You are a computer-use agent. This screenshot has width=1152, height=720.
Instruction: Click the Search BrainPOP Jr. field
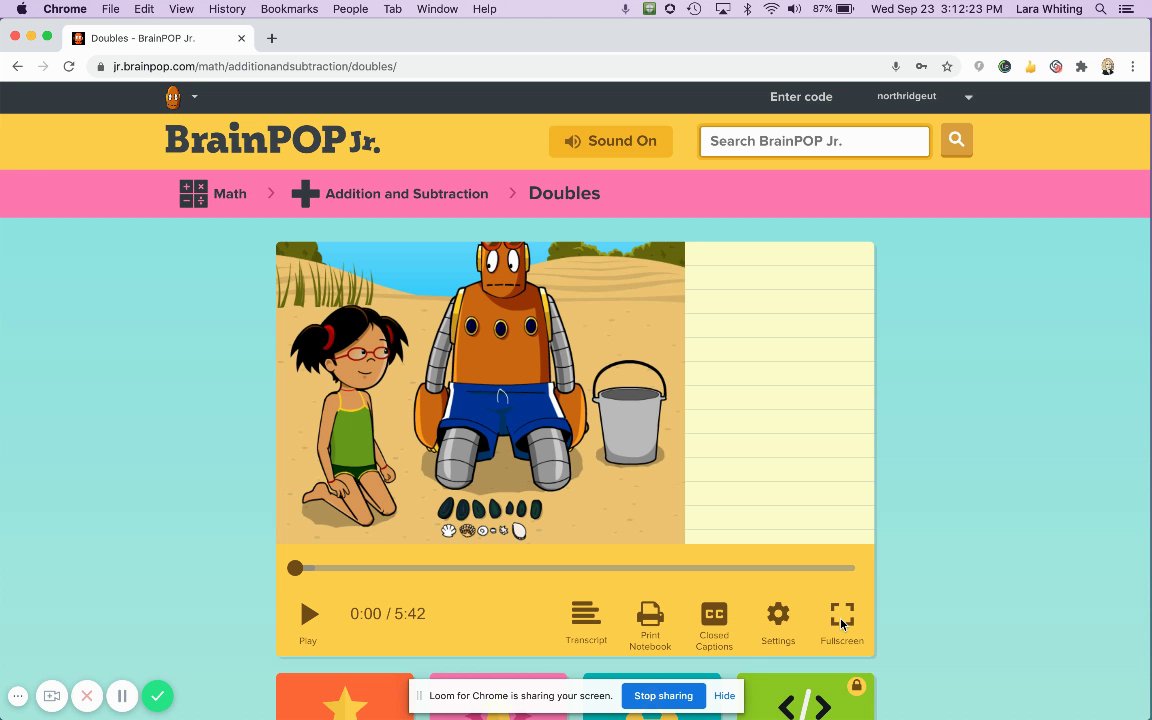815,141
